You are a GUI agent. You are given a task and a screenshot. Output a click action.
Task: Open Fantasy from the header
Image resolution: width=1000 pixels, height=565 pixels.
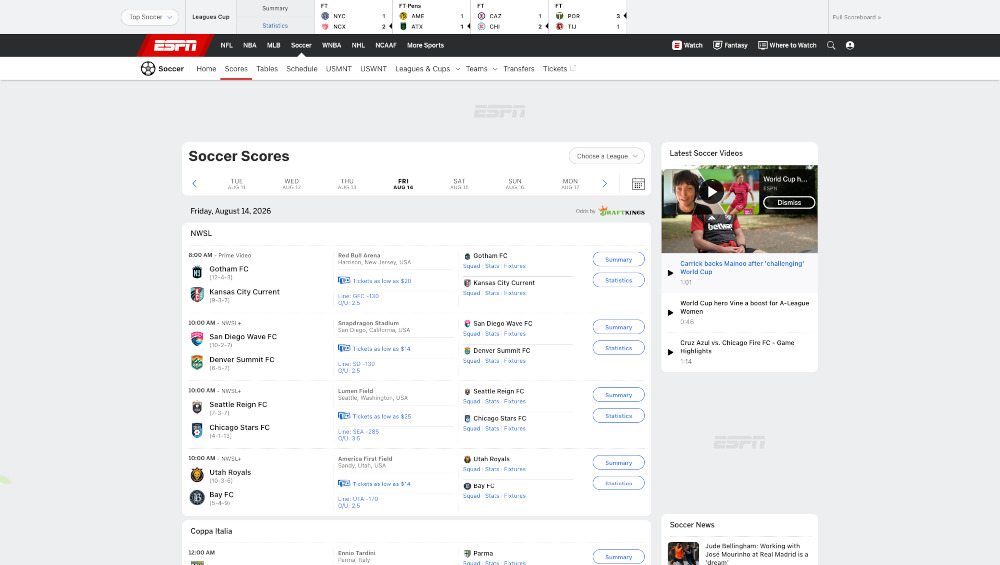point(730,45)
